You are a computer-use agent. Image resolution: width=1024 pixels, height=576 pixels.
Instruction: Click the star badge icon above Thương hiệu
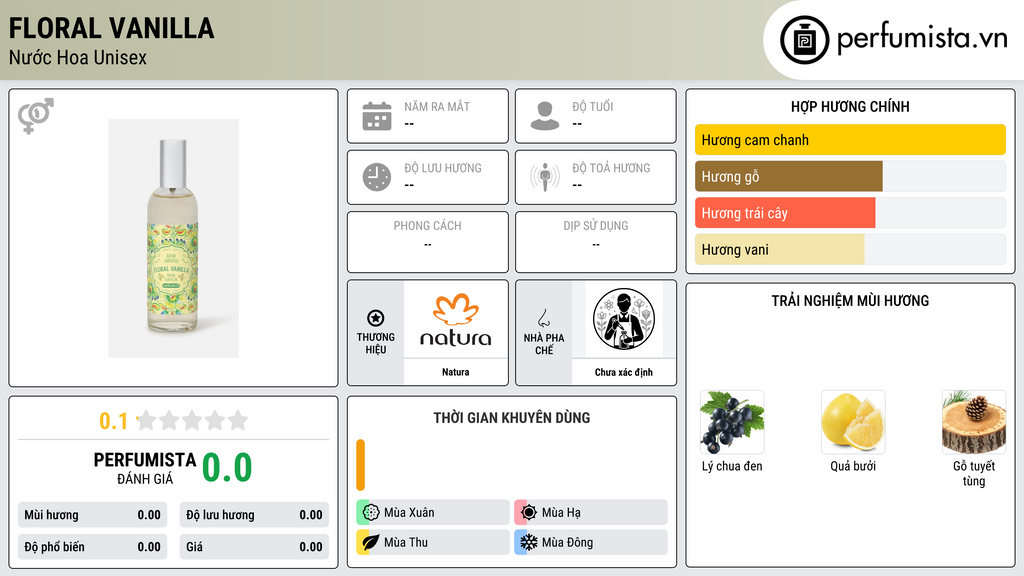[x=376, y=318]
